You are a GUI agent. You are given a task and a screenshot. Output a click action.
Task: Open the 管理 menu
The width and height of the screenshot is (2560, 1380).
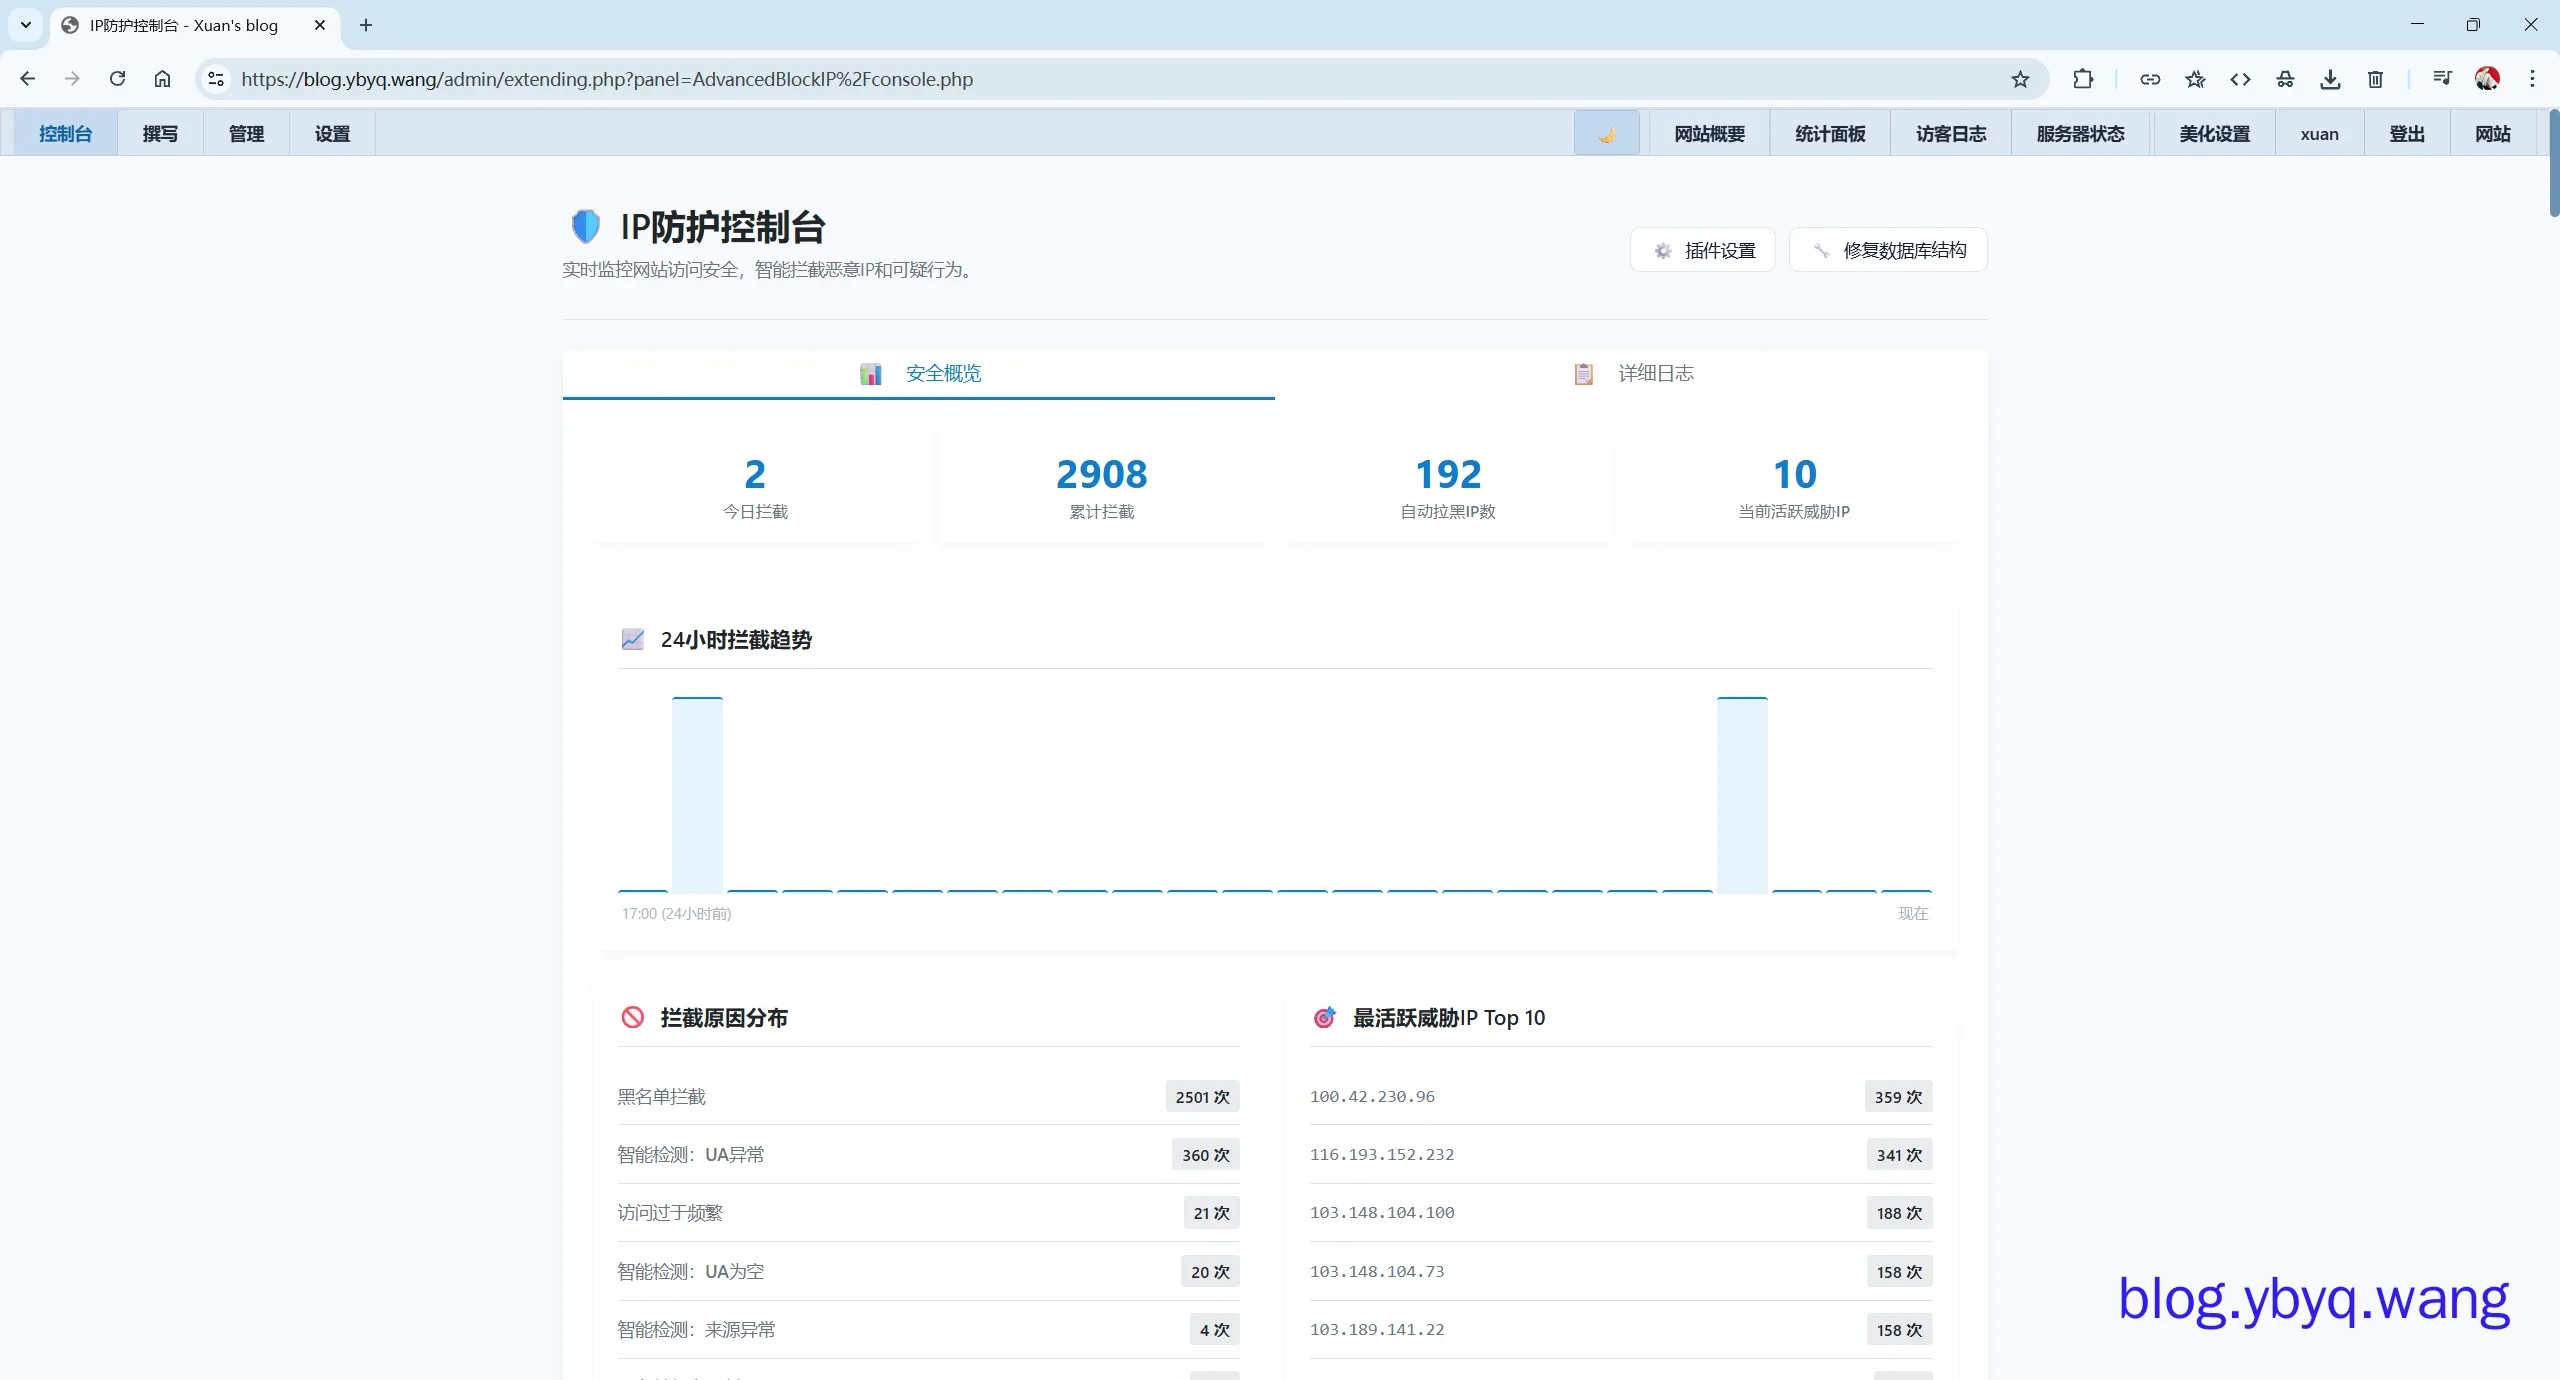pyautogui.click(x=246, y=134)
